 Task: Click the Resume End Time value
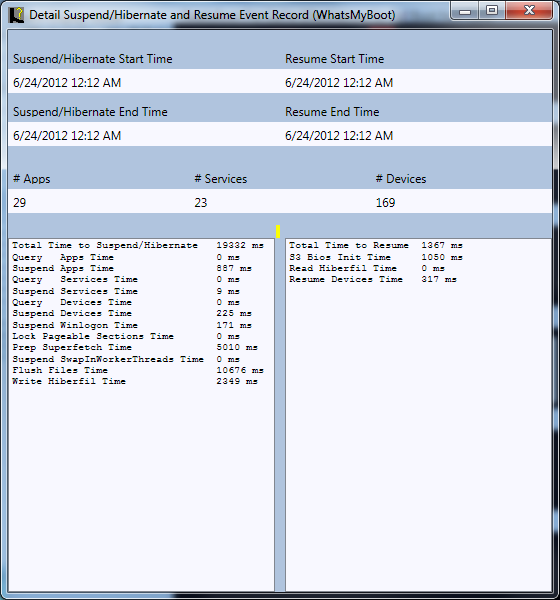pos(339,135)
